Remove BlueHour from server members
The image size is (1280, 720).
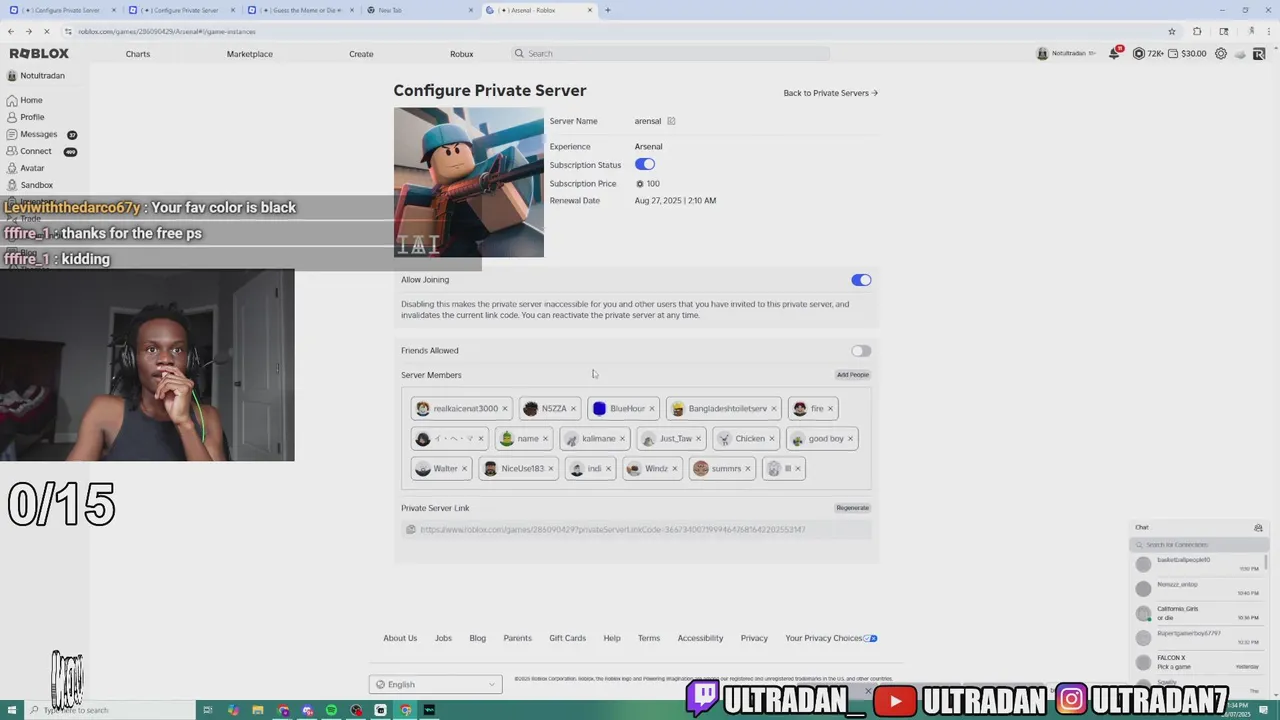pyautogui.click(x=652, y=409)
